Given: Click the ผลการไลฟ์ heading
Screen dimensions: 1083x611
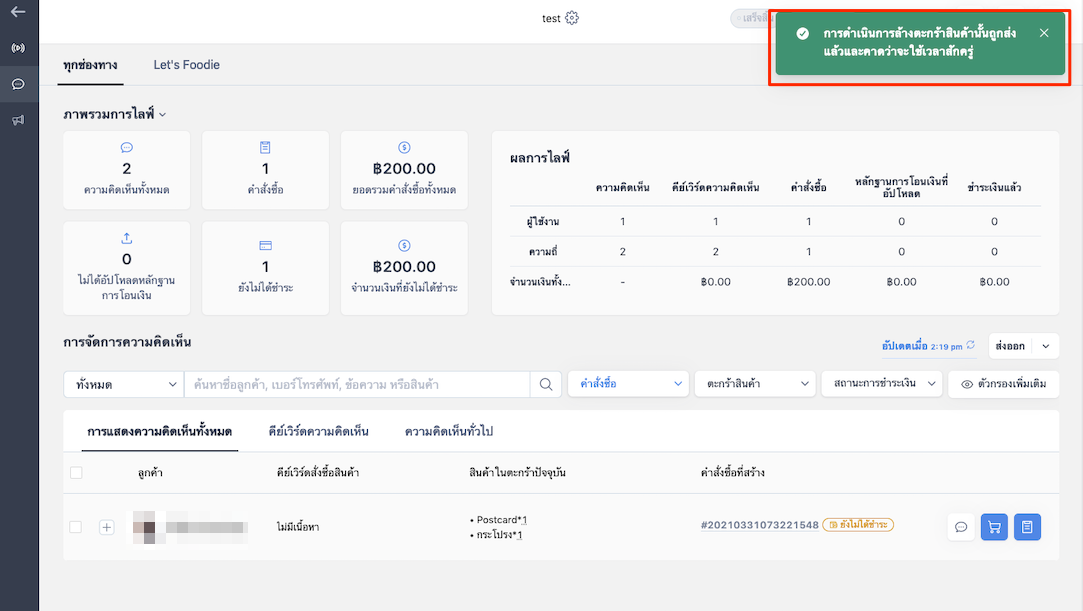Looking at the screenshot, I should coord(539,158).
